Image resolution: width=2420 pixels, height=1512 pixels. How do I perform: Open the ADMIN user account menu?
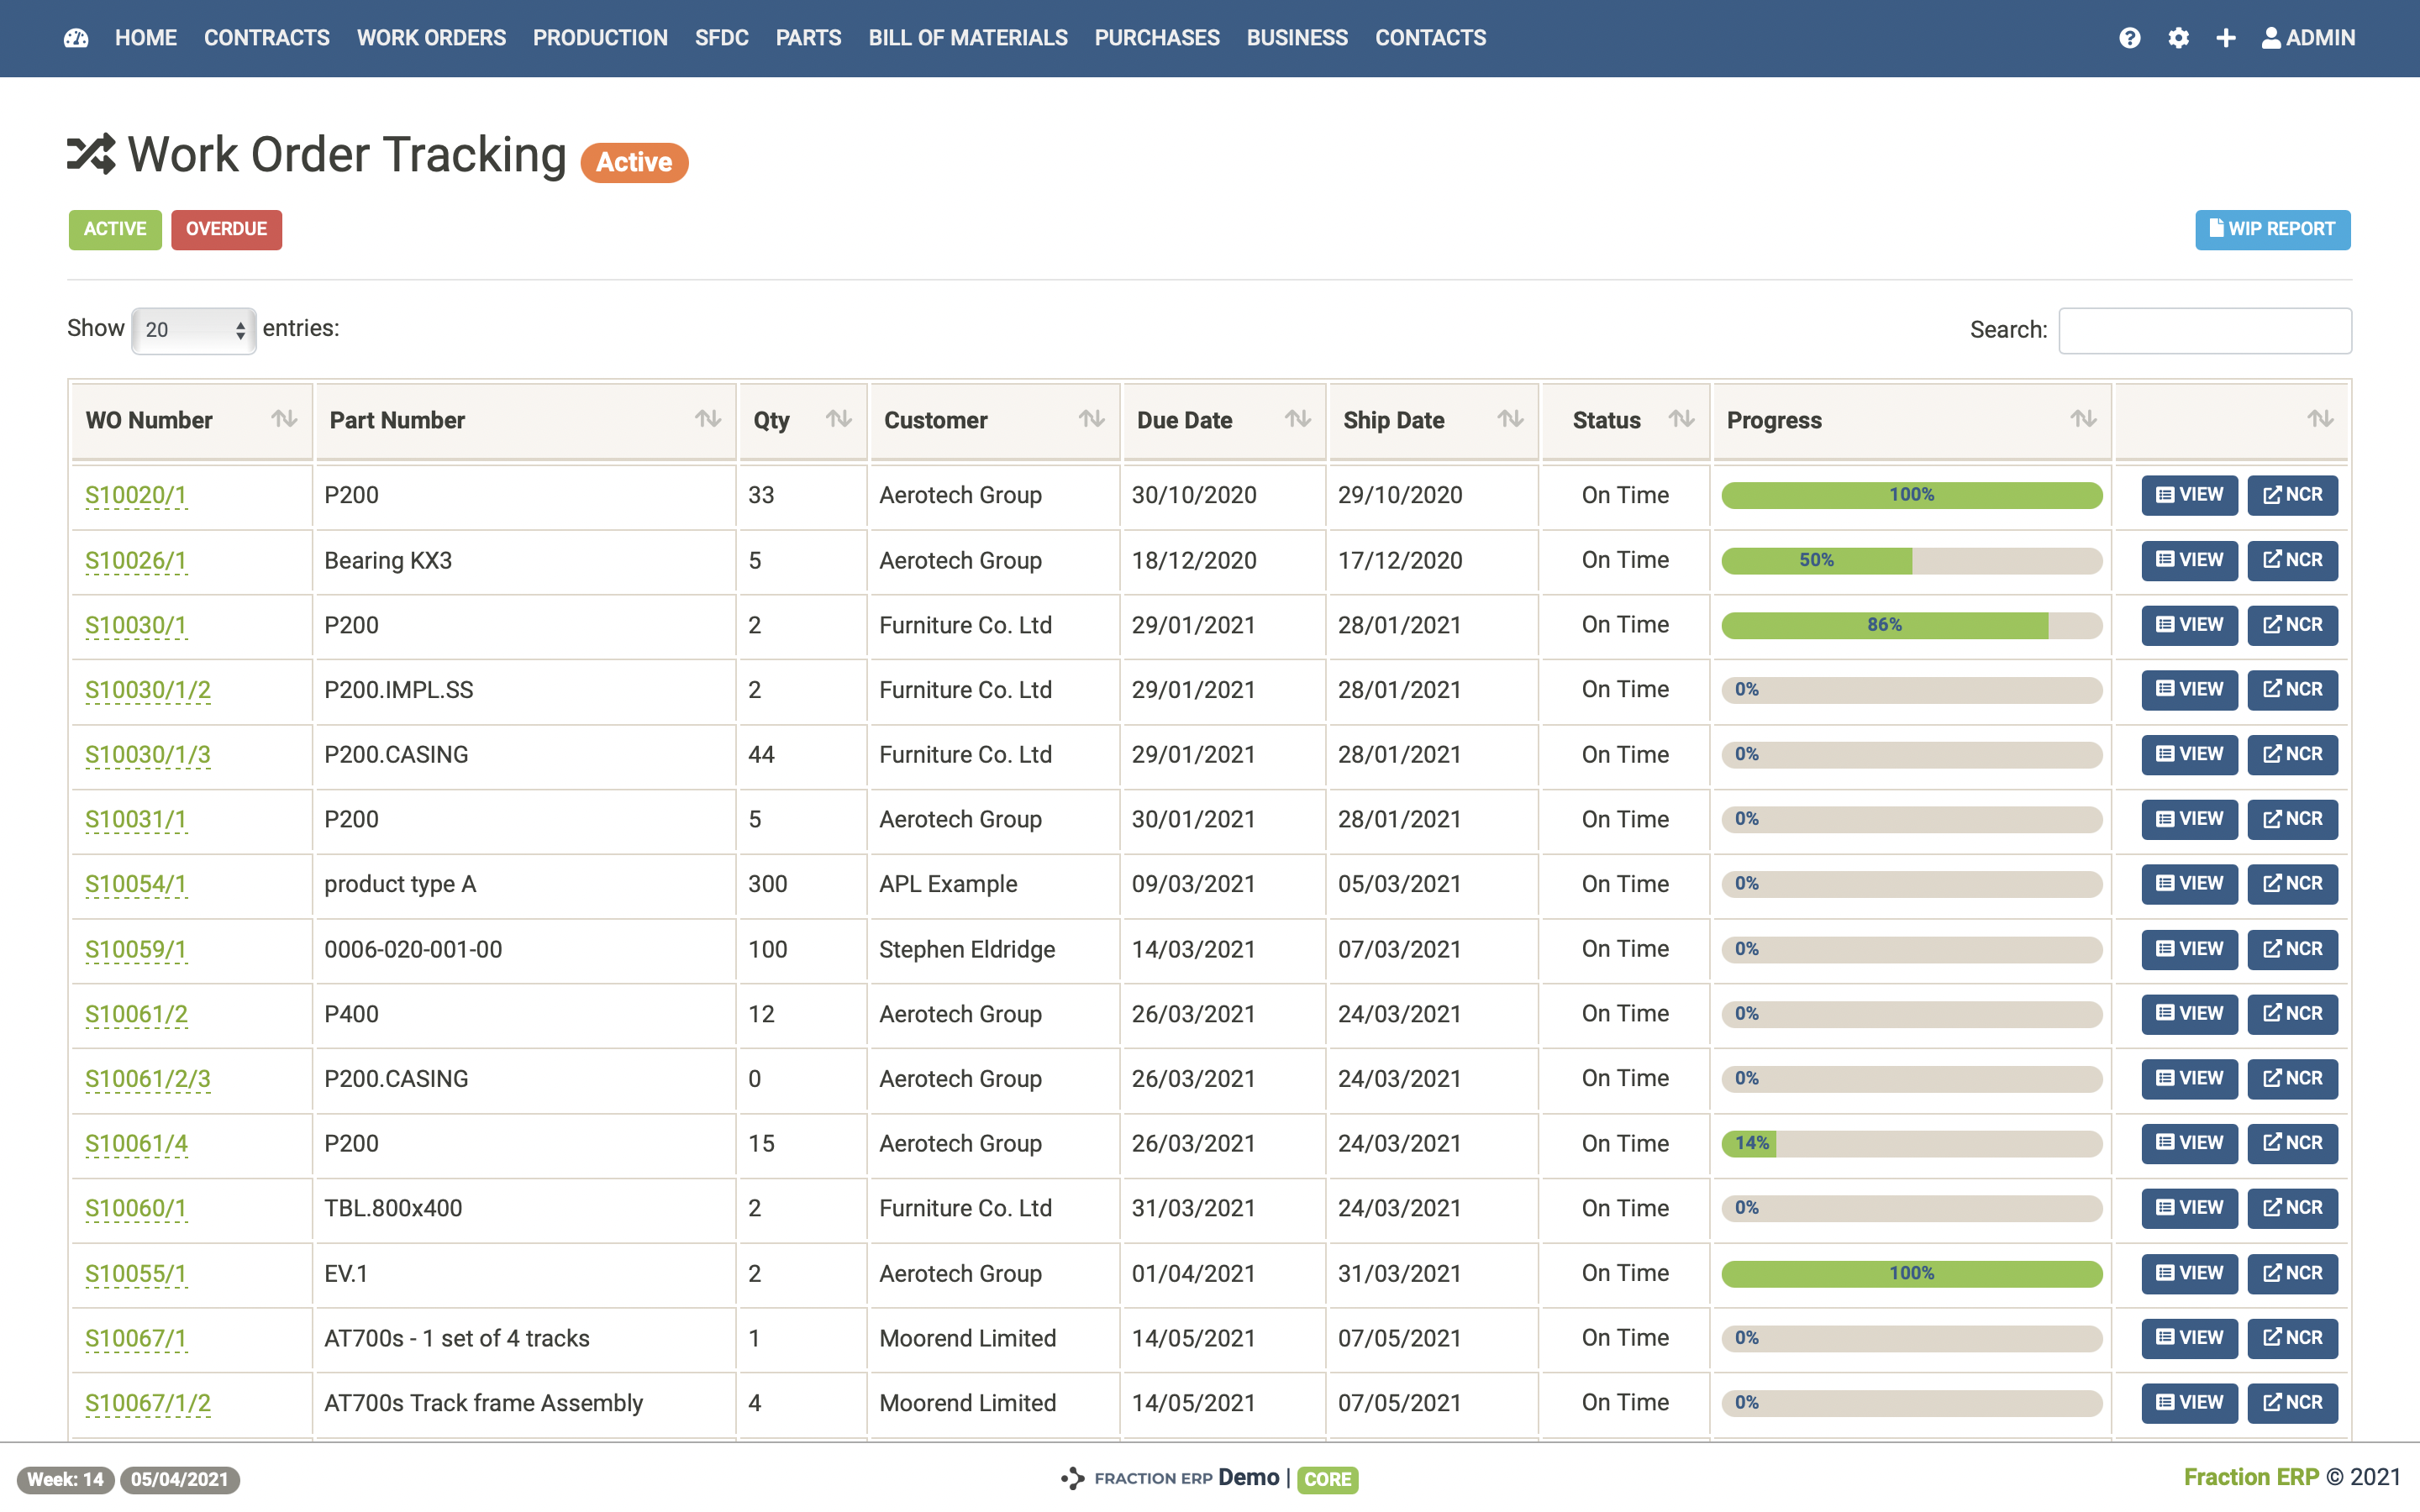pos(2308,38)
